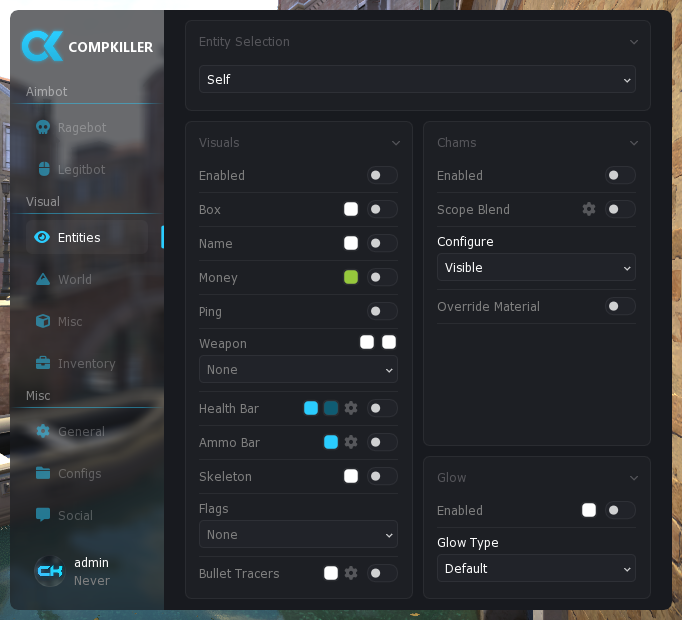682x620 pixels.
Task: Collapse the Entity Selection section chevron
Action: pyautogui.click(x=634, y=42)
